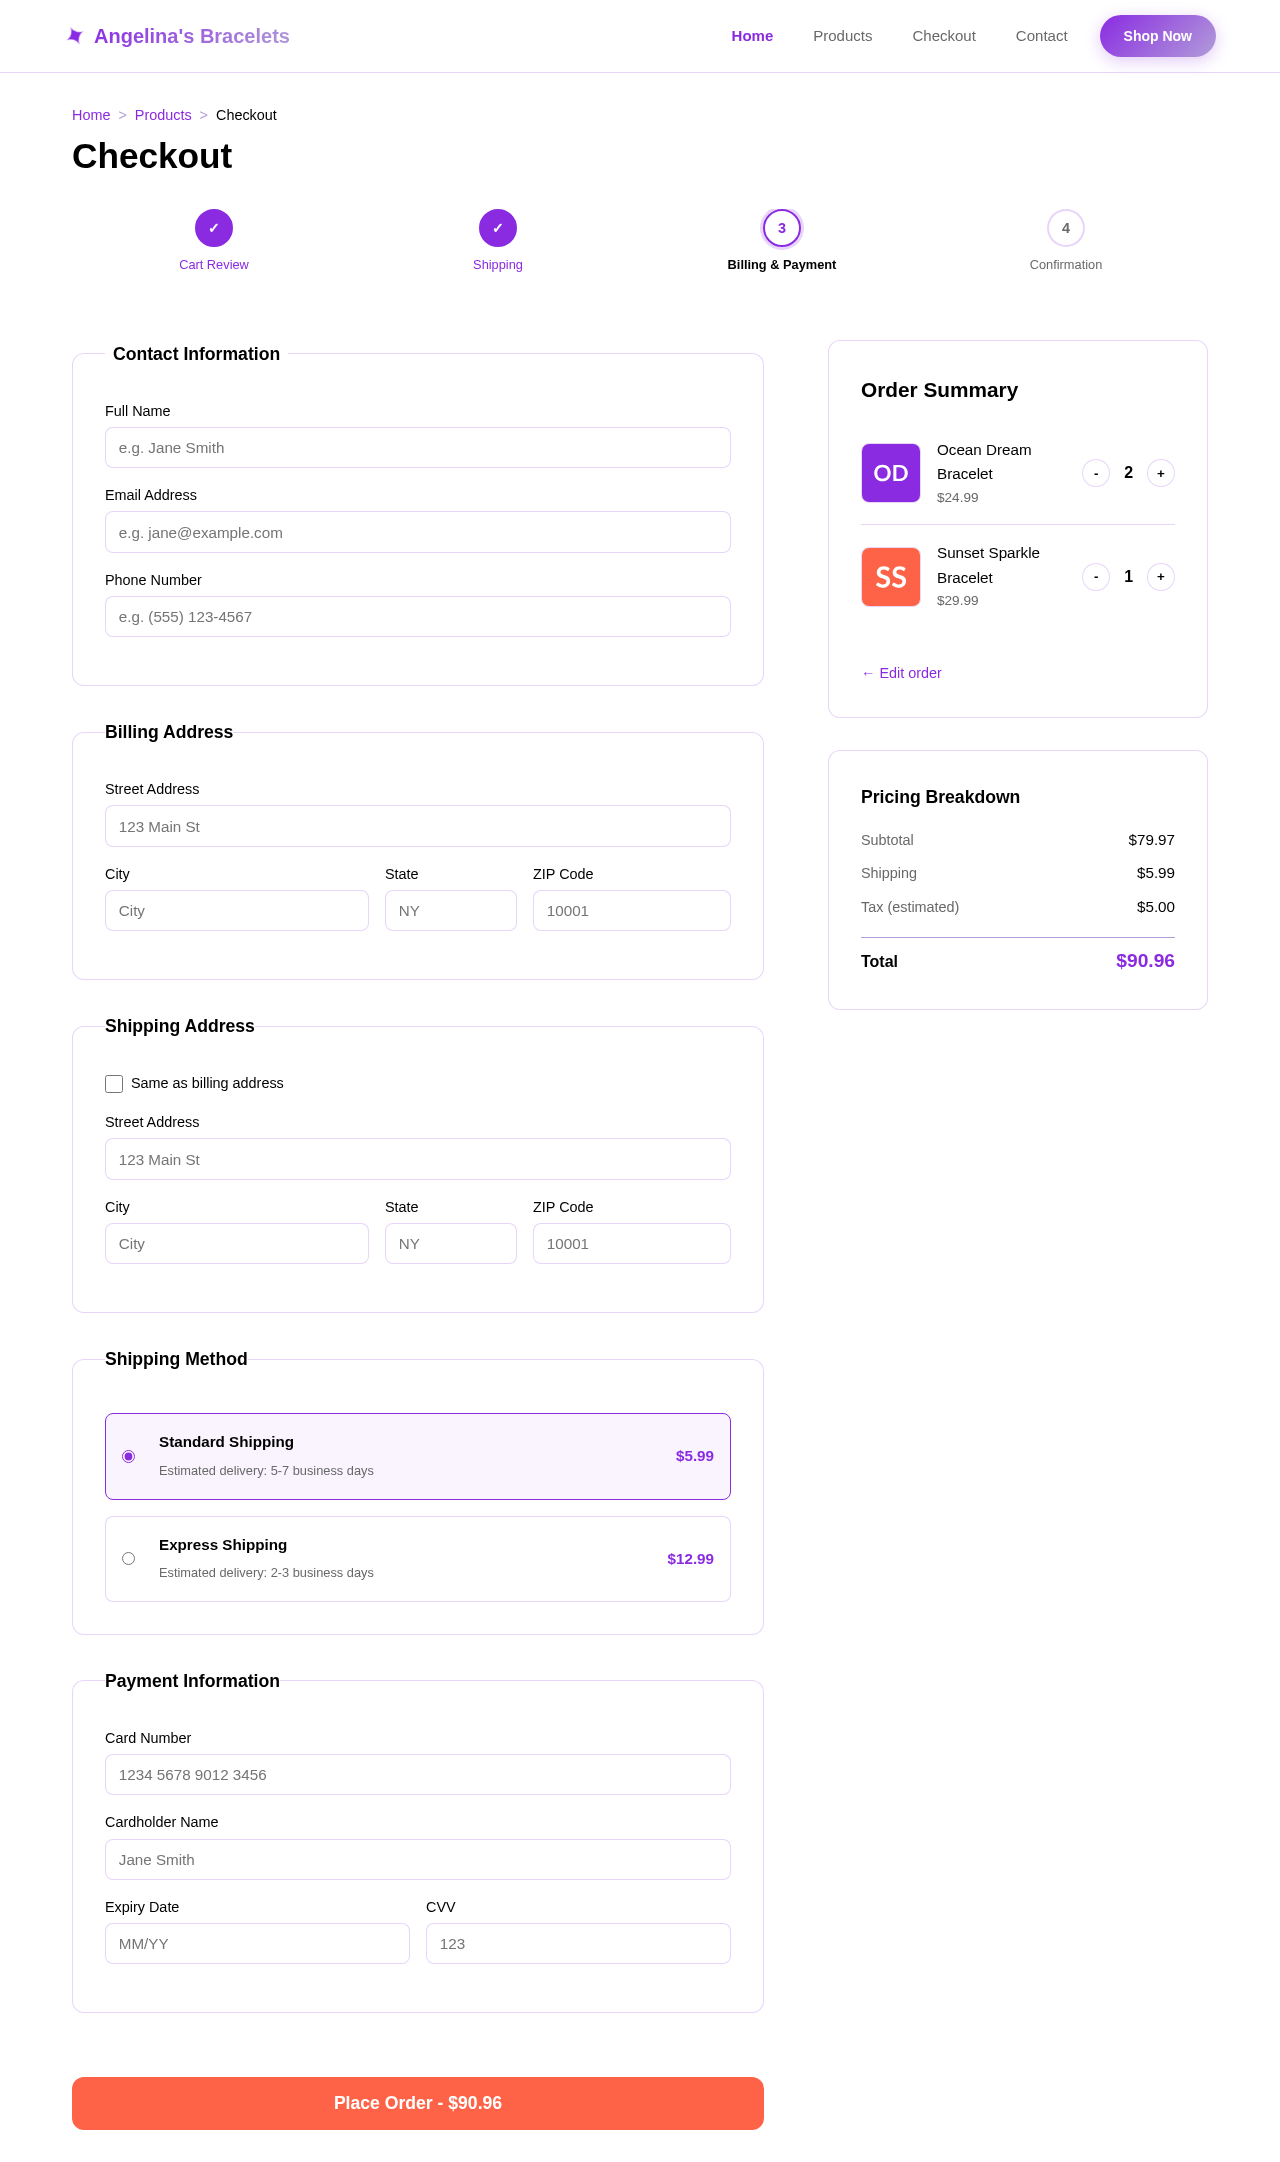
Task: Click the star logo icon beside Angelina's Bracelets
Action: coord(75,36)
